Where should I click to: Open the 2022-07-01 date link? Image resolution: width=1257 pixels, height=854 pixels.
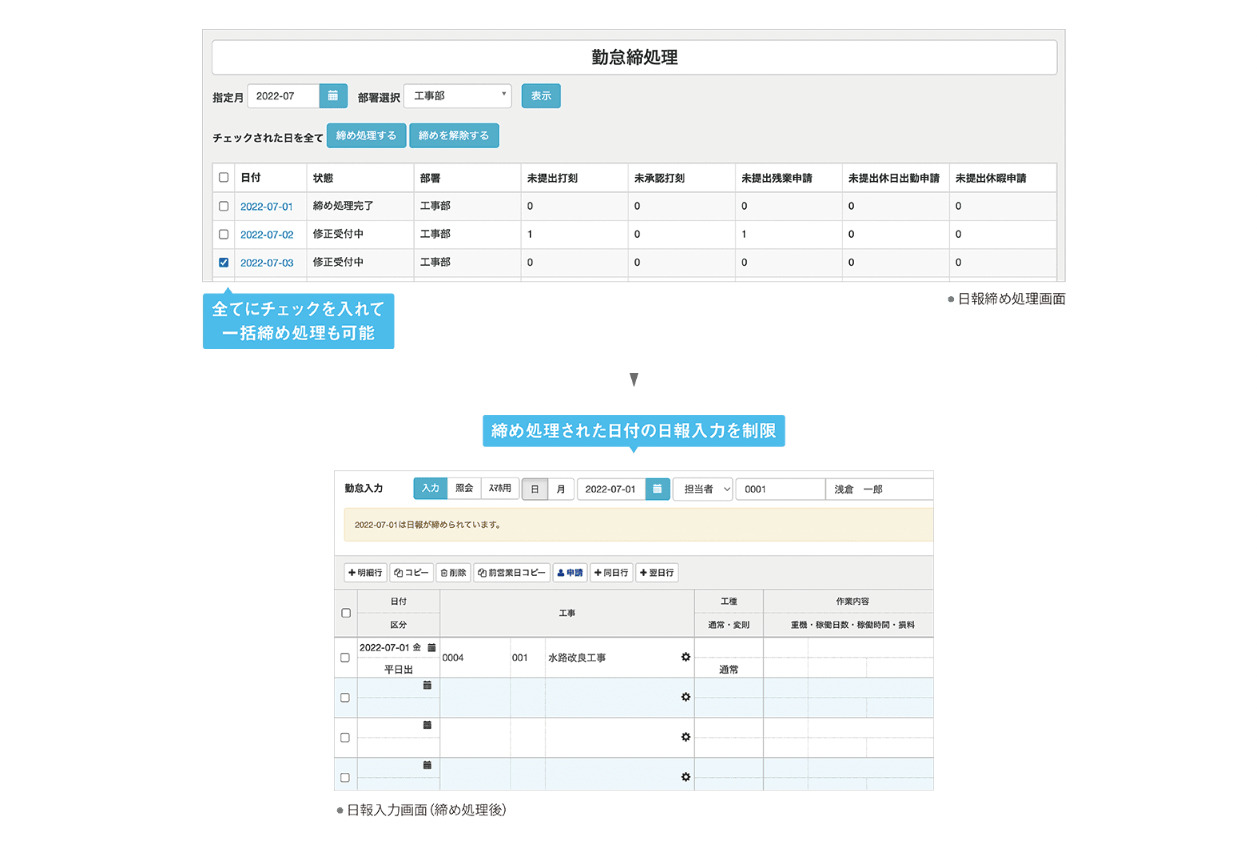[x=267, y=207]
